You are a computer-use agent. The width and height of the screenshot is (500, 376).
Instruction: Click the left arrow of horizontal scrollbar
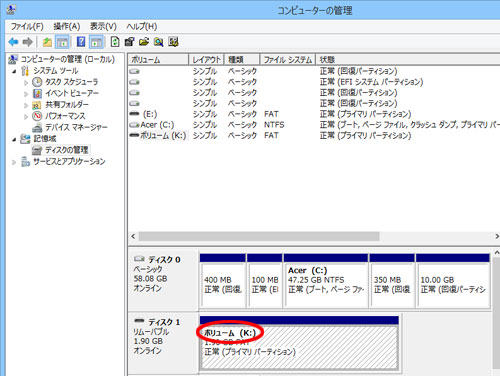(133, 236)
